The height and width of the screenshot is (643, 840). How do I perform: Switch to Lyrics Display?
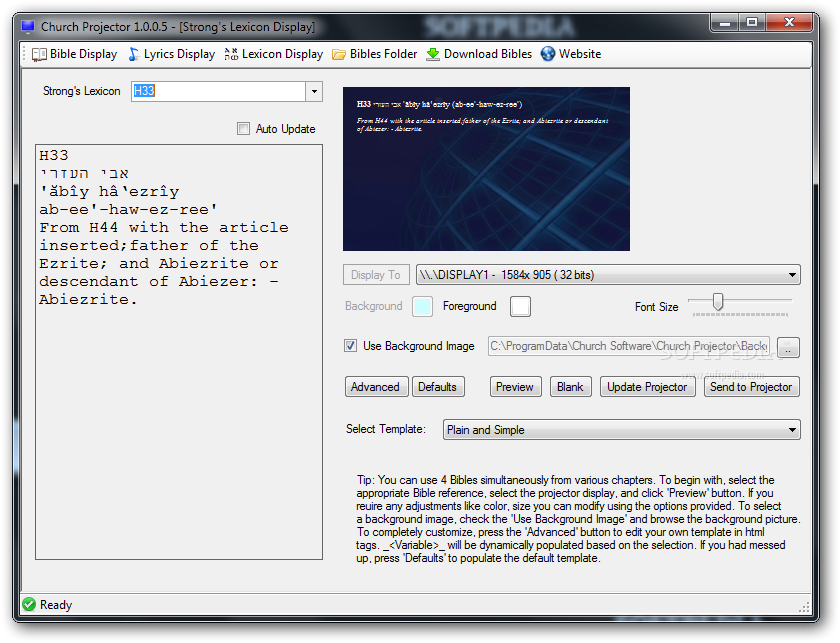pyautogui.click(x=171, y=54)
